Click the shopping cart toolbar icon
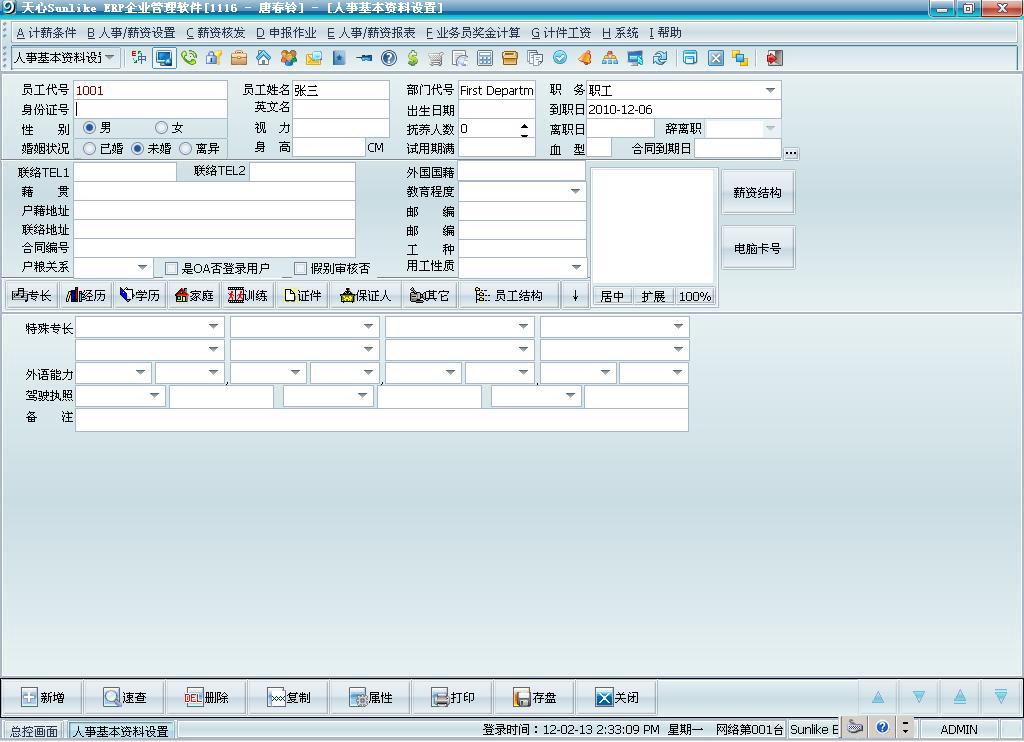The image size is (1024, 742). click(436, 58)
